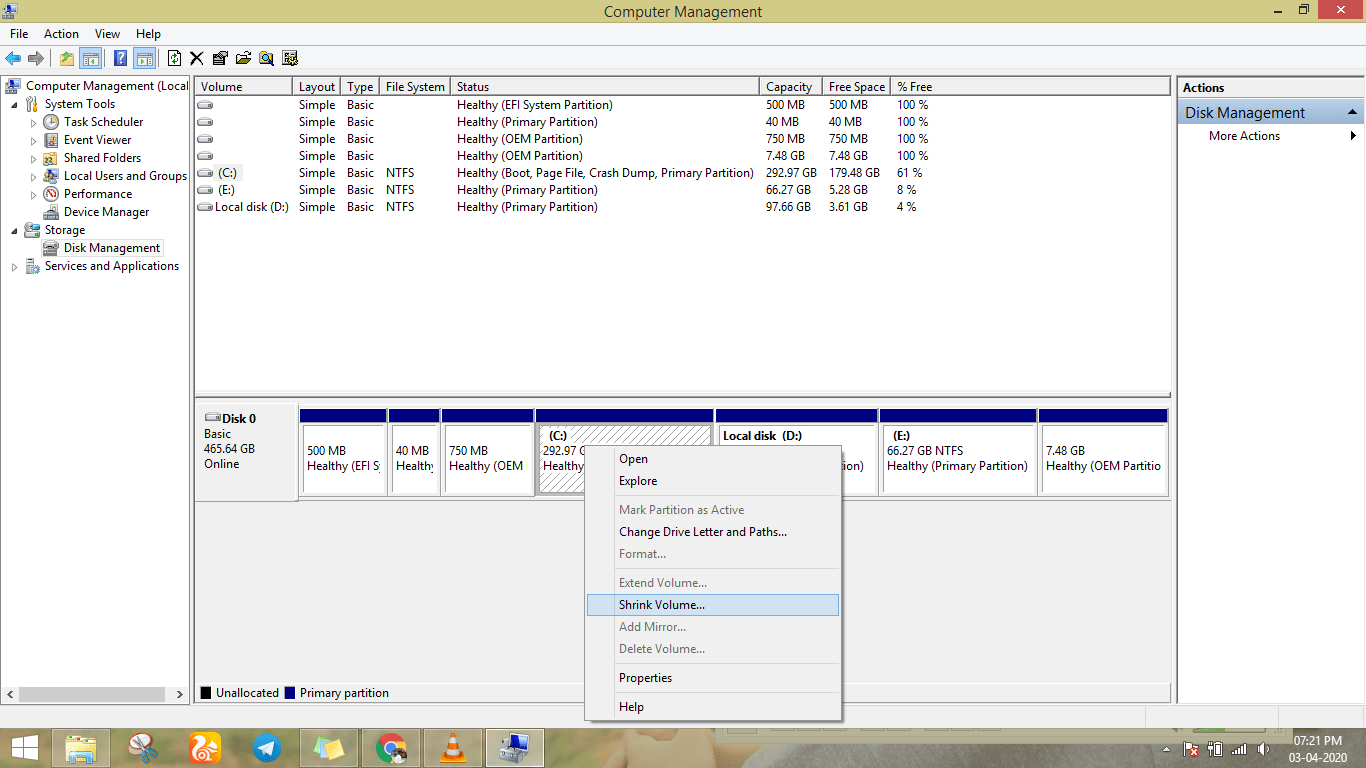Open the Windows Start button
Screen dimensions: 1366x768
point(25,747)
